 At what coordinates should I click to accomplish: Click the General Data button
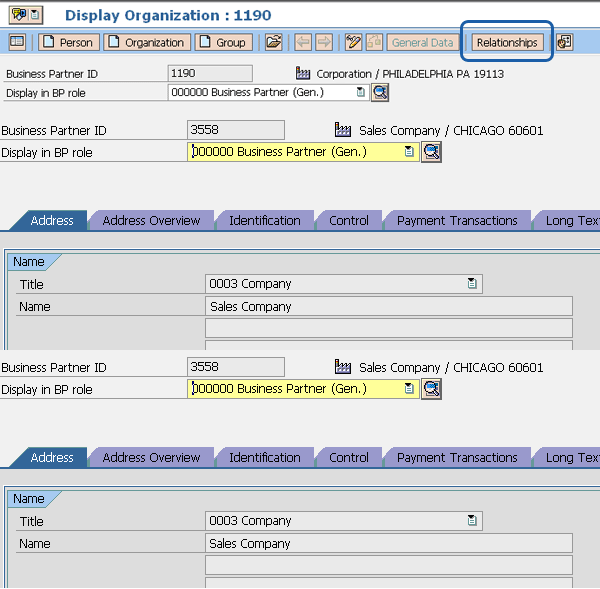423,42
